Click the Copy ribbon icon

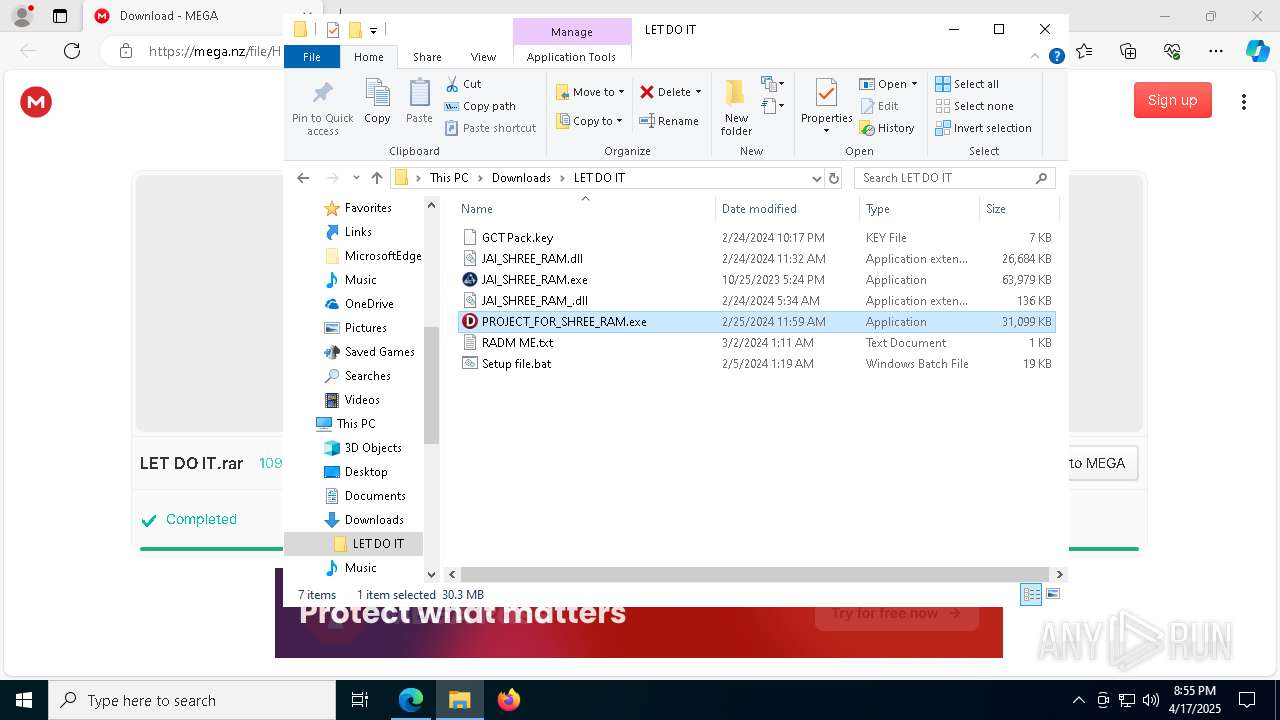point(377,94)
